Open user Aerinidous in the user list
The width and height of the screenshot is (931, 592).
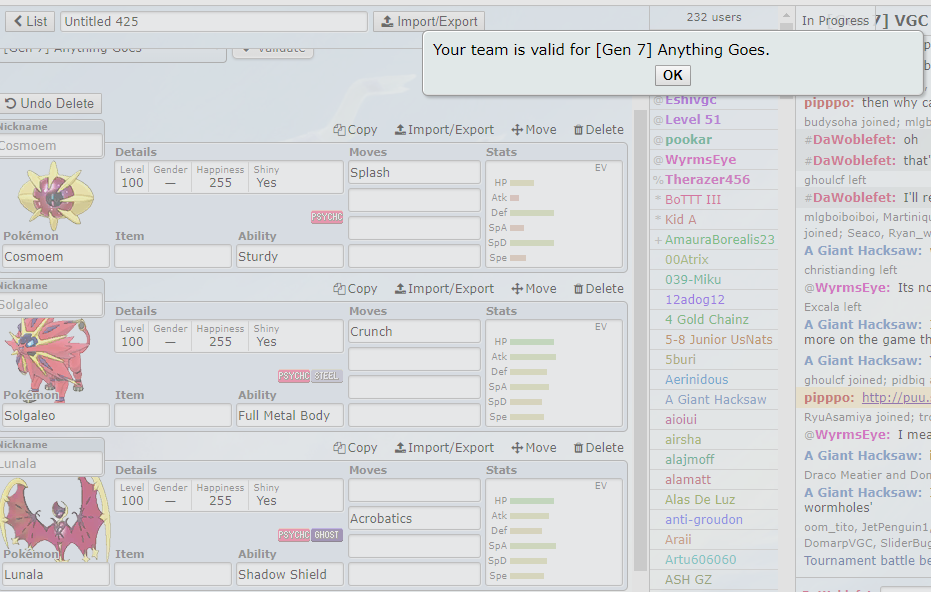click(x=696, y=379)
